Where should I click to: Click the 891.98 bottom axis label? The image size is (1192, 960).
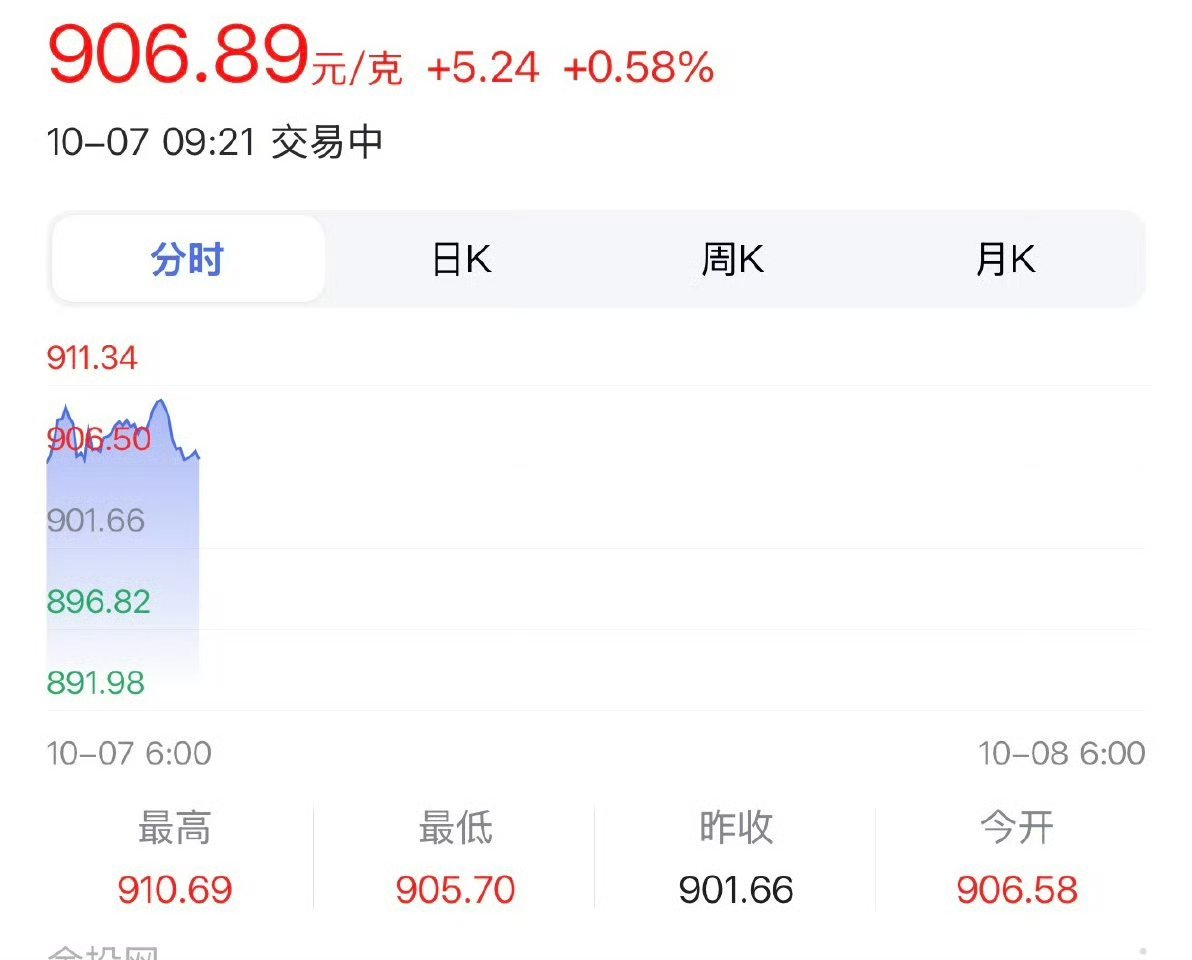click(x=96, y=683)
